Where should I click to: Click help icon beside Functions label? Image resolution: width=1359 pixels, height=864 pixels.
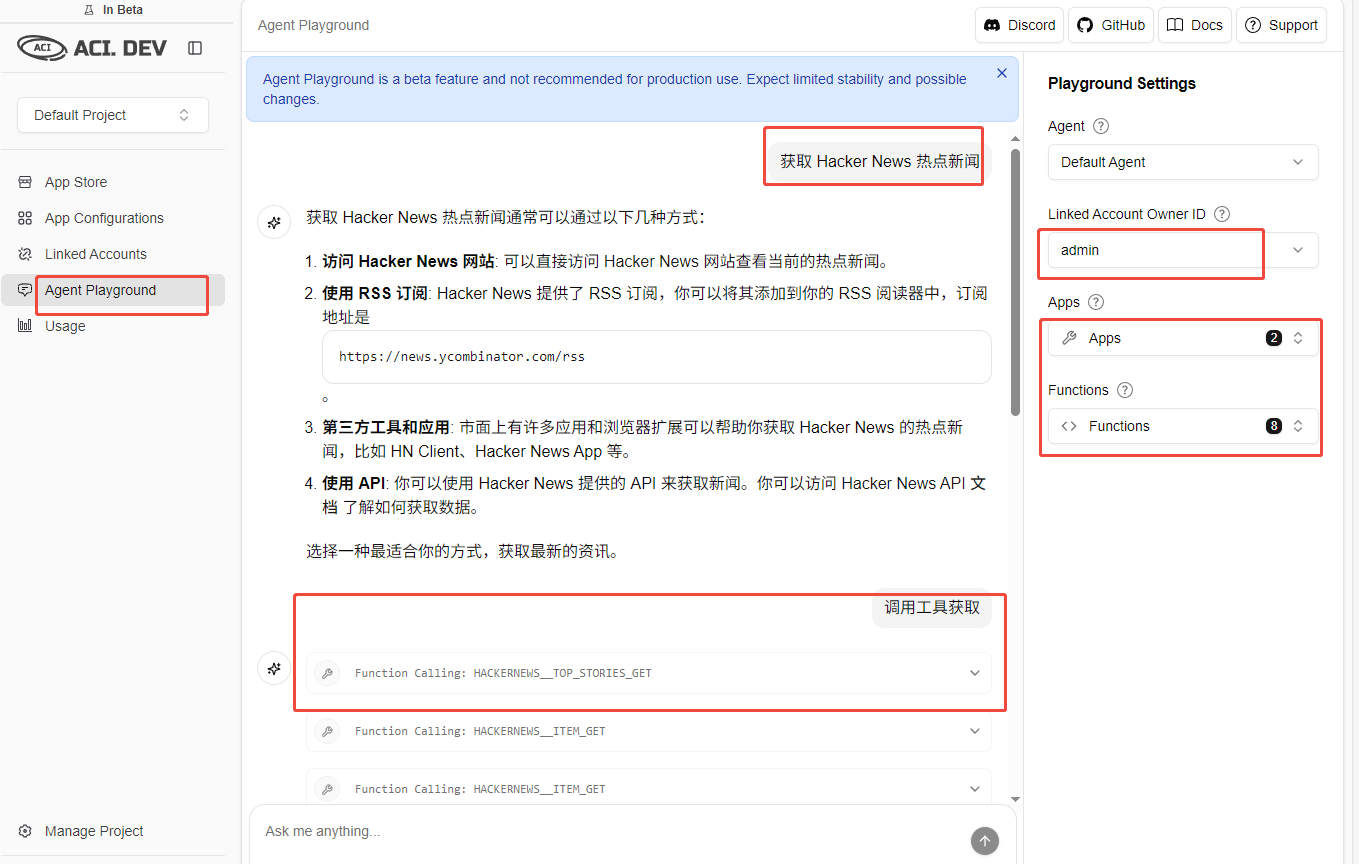(x=1125, y=390)
